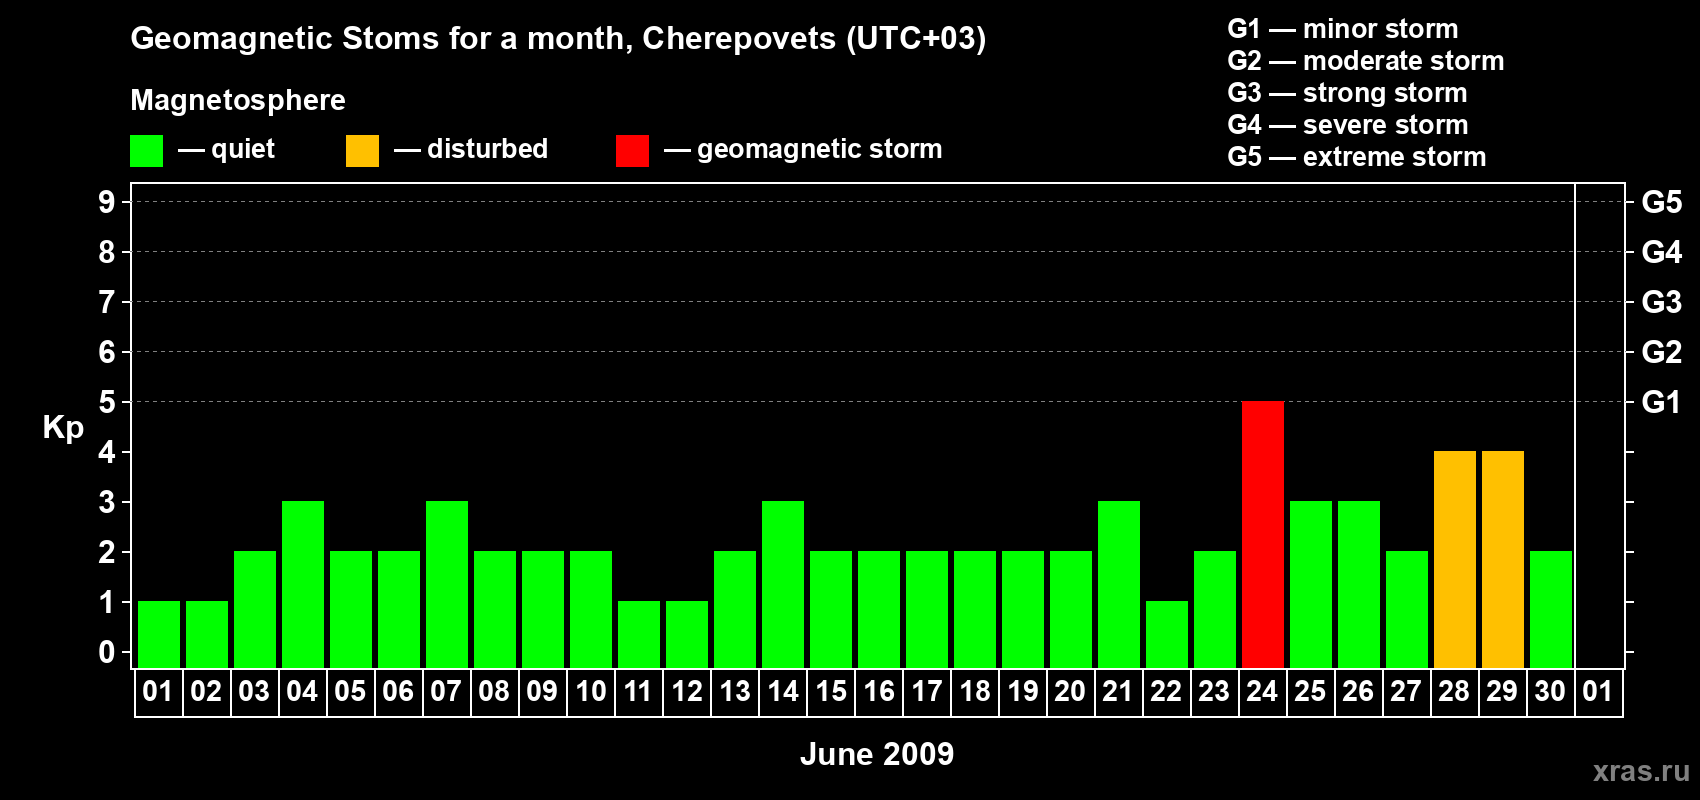The width and height of the screenshot is (1700, 800).
Task: Click the orange disturbed legend swatch
Action: 362,151
